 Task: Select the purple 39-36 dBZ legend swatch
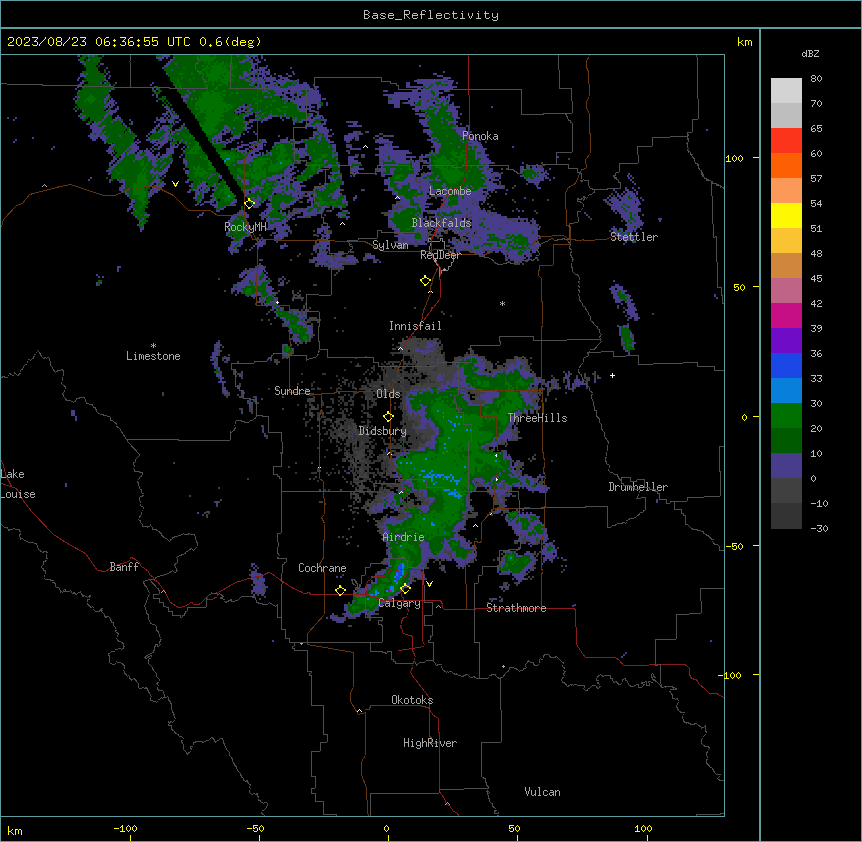click(x=786, y=341)
